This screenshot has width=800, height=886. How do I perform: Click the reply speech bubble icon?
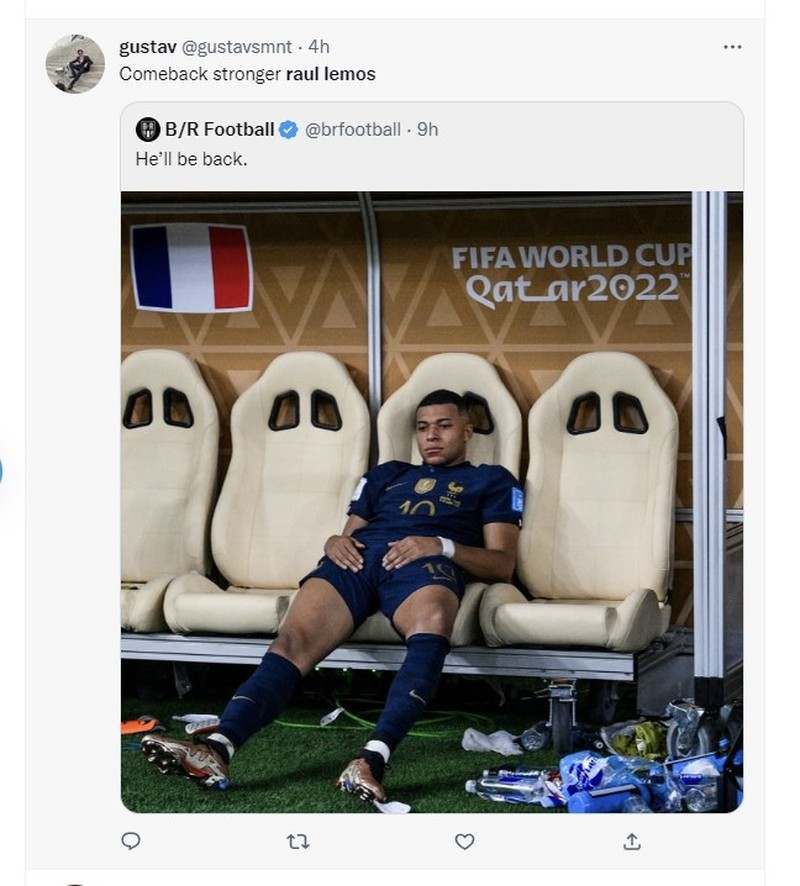tap(130, 843)
